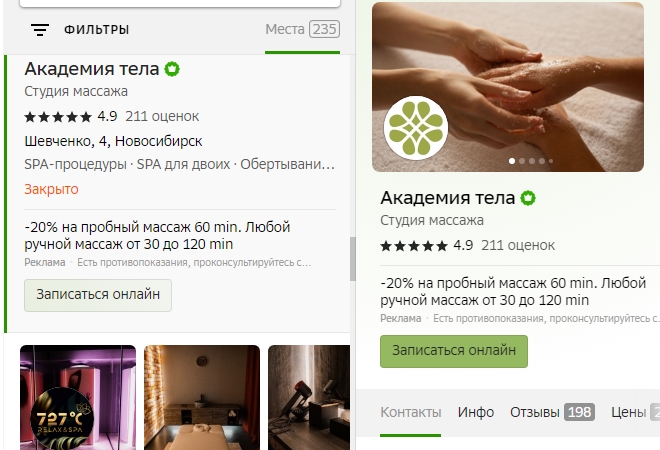
Task: Select the second photo carousel dot
Action: tap(522, 161)
